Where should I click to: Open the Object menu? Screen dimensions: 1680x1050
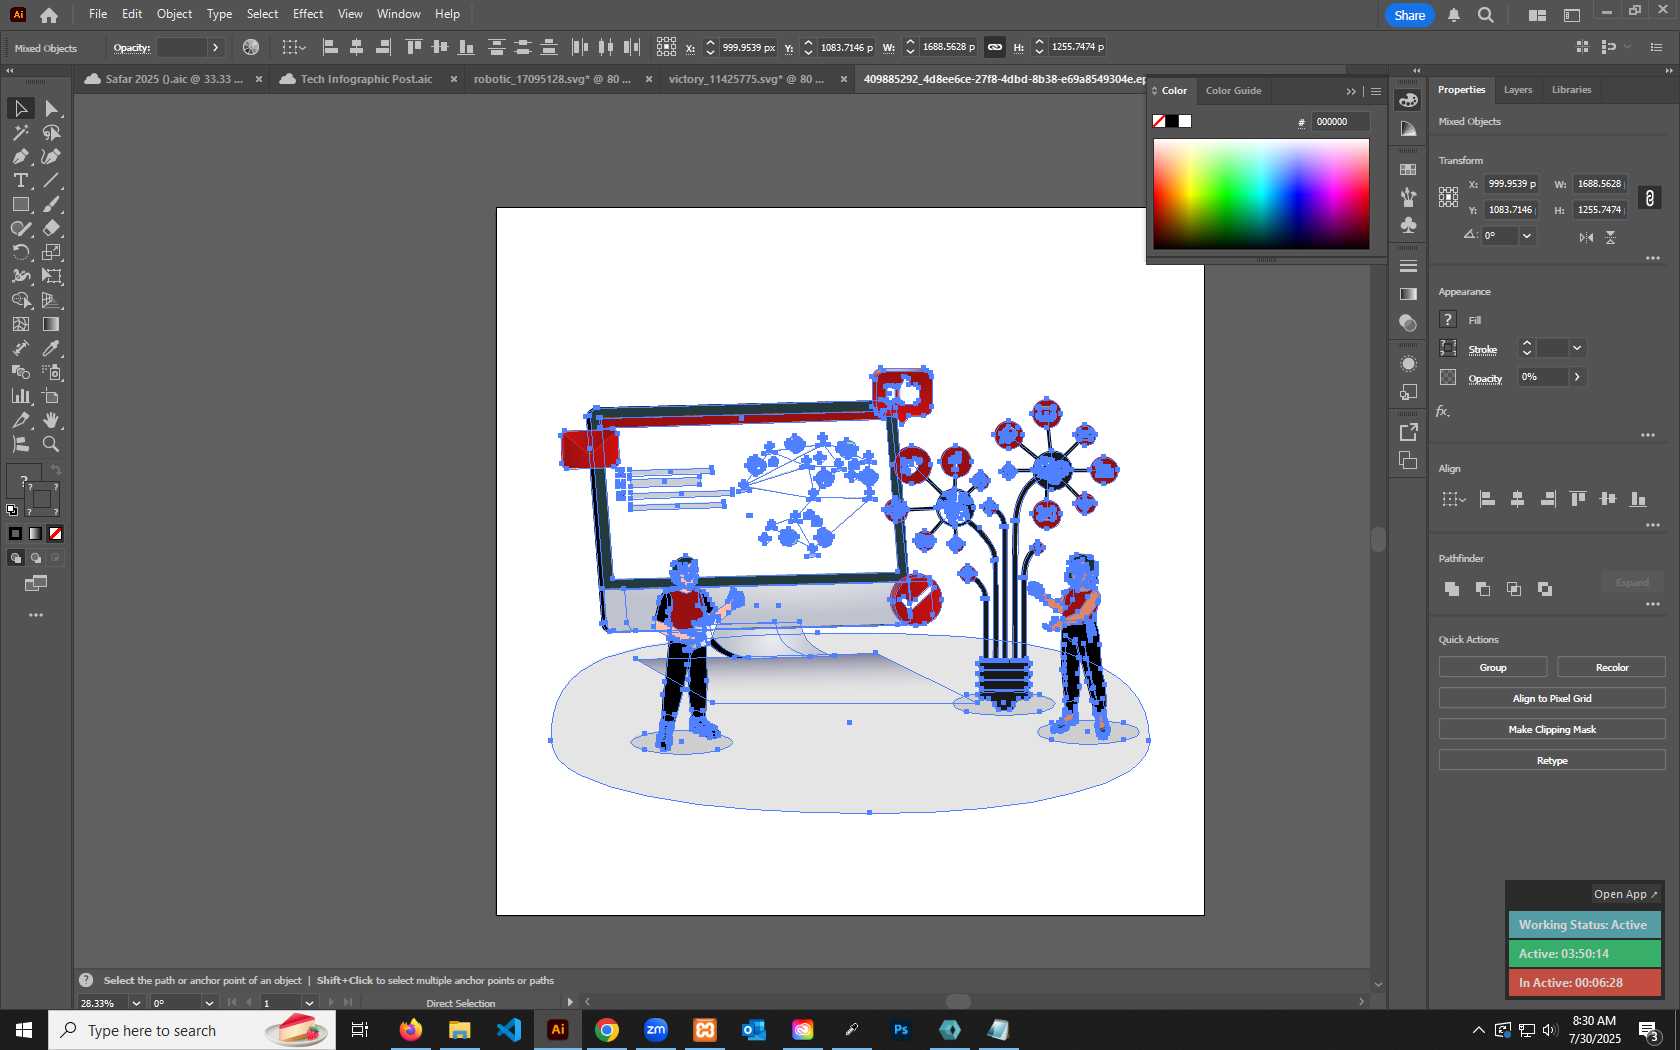[x=174, y=14]
